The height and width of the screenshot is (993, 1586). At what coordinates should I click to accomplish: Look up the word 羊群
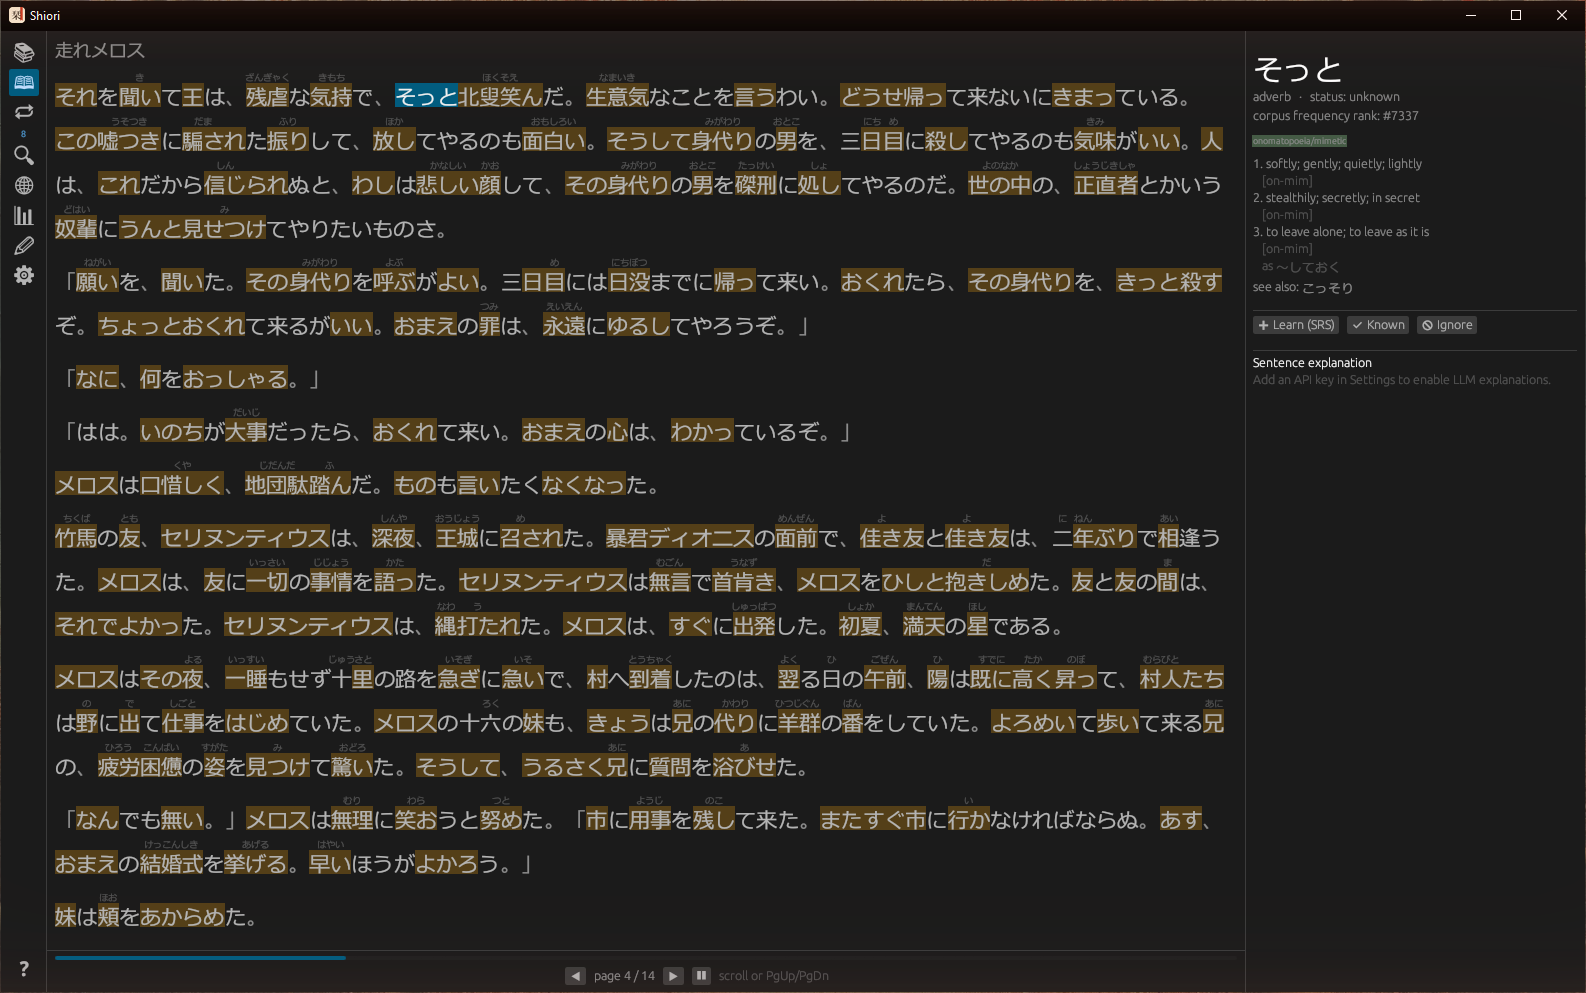tap(798, 723)
